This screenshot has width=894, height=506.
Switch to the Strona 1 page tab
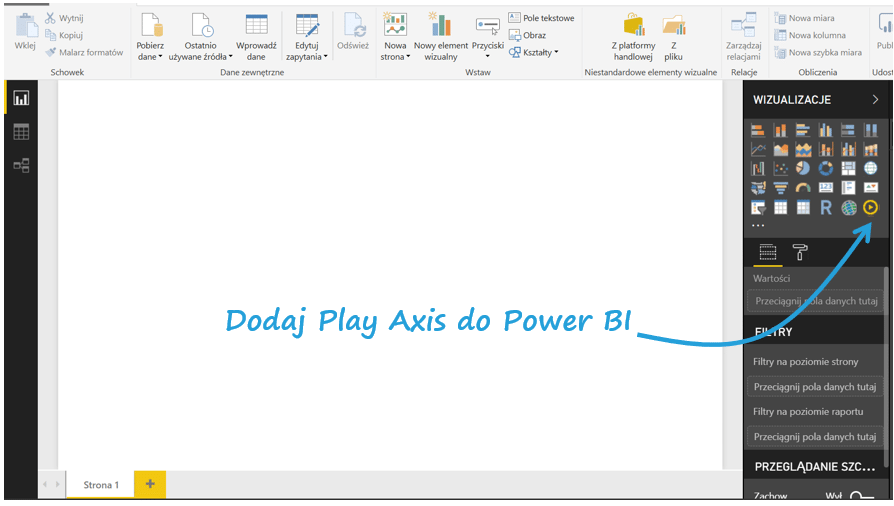click(101, 485)
